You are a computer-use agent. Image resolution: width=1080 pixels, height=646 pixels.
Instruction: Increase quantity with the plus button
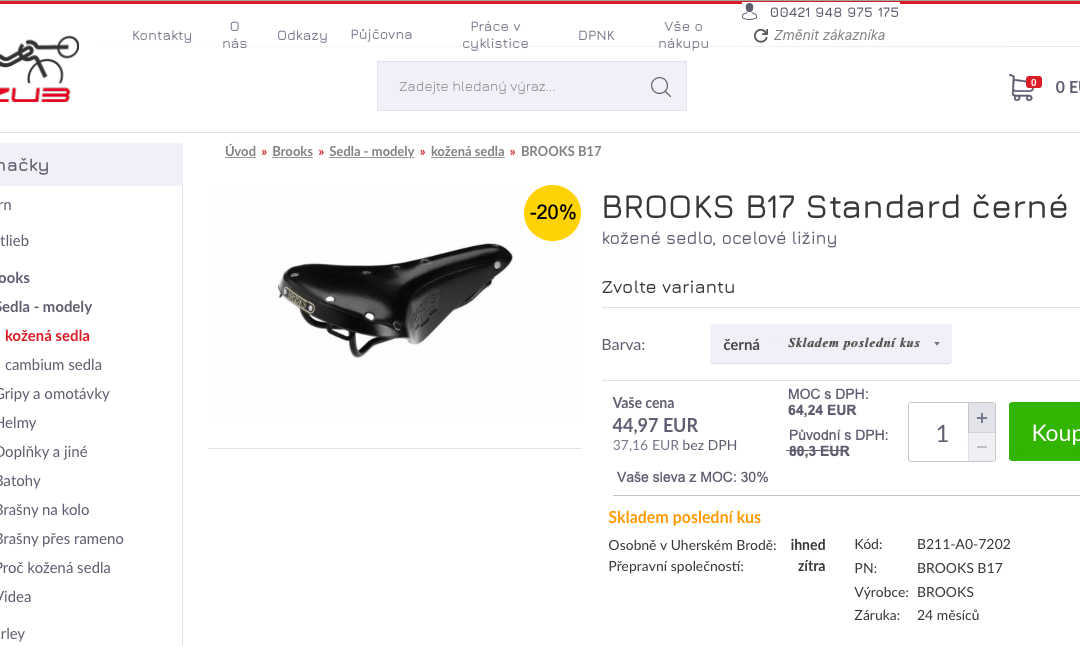point(982,418)
